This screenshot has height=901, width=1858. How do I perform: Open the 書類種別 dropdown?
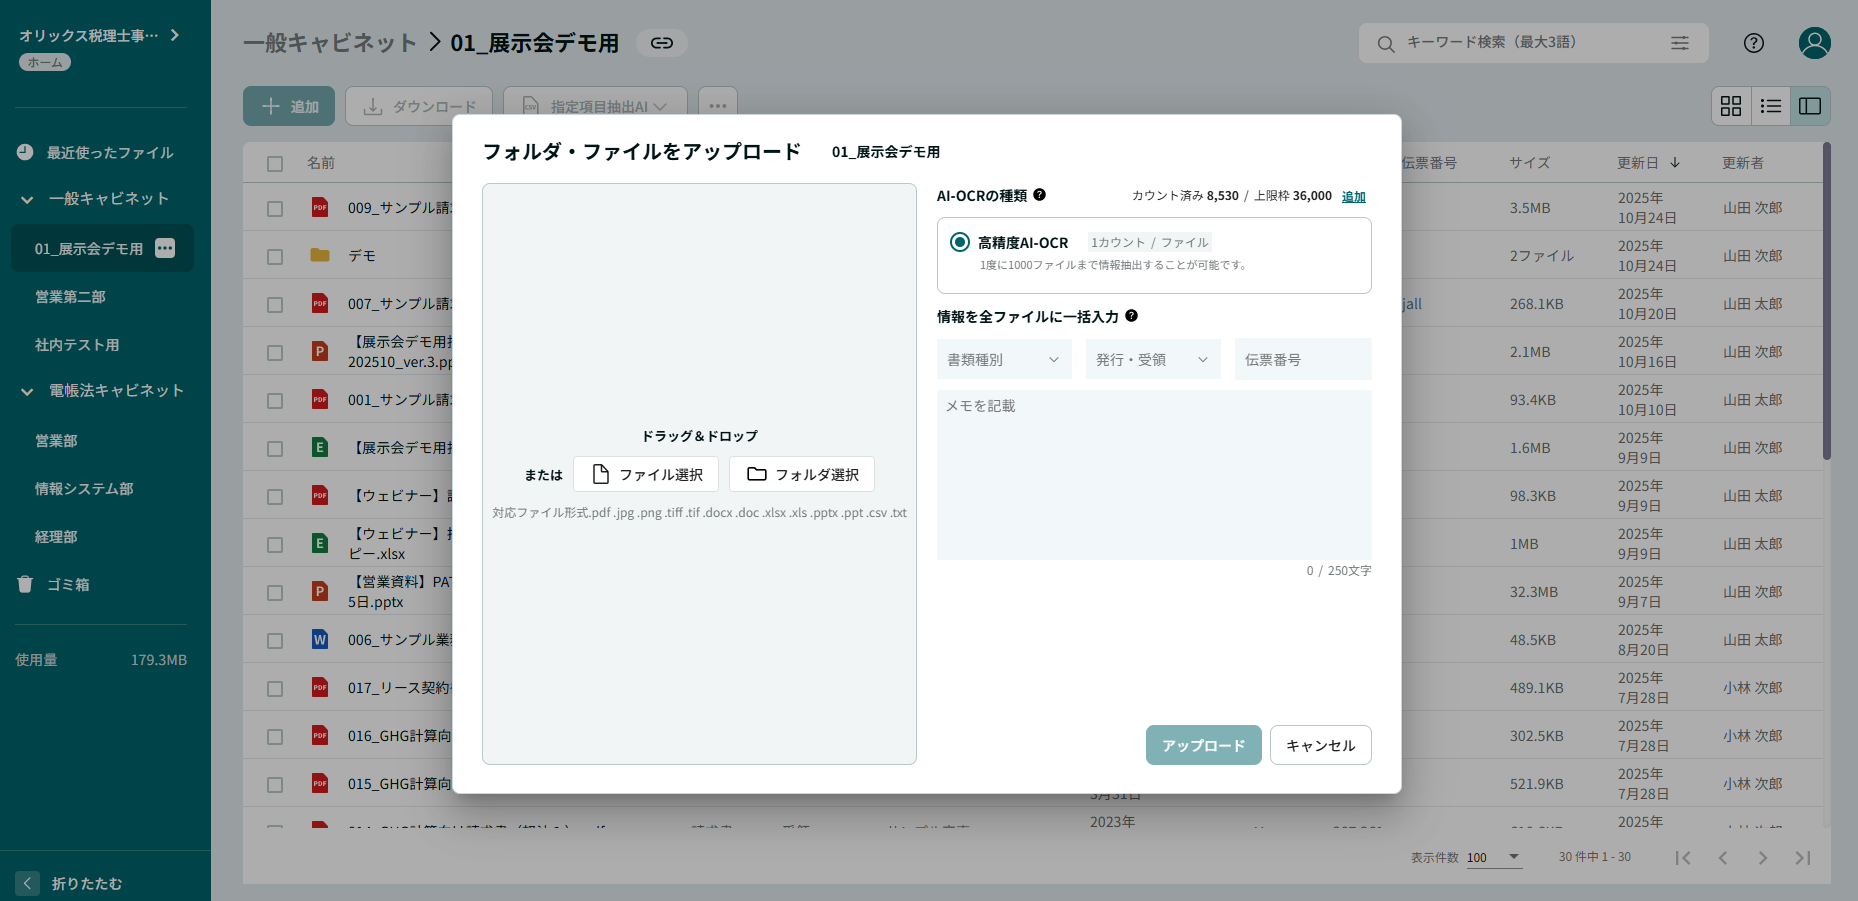[x=1003, y=358]
